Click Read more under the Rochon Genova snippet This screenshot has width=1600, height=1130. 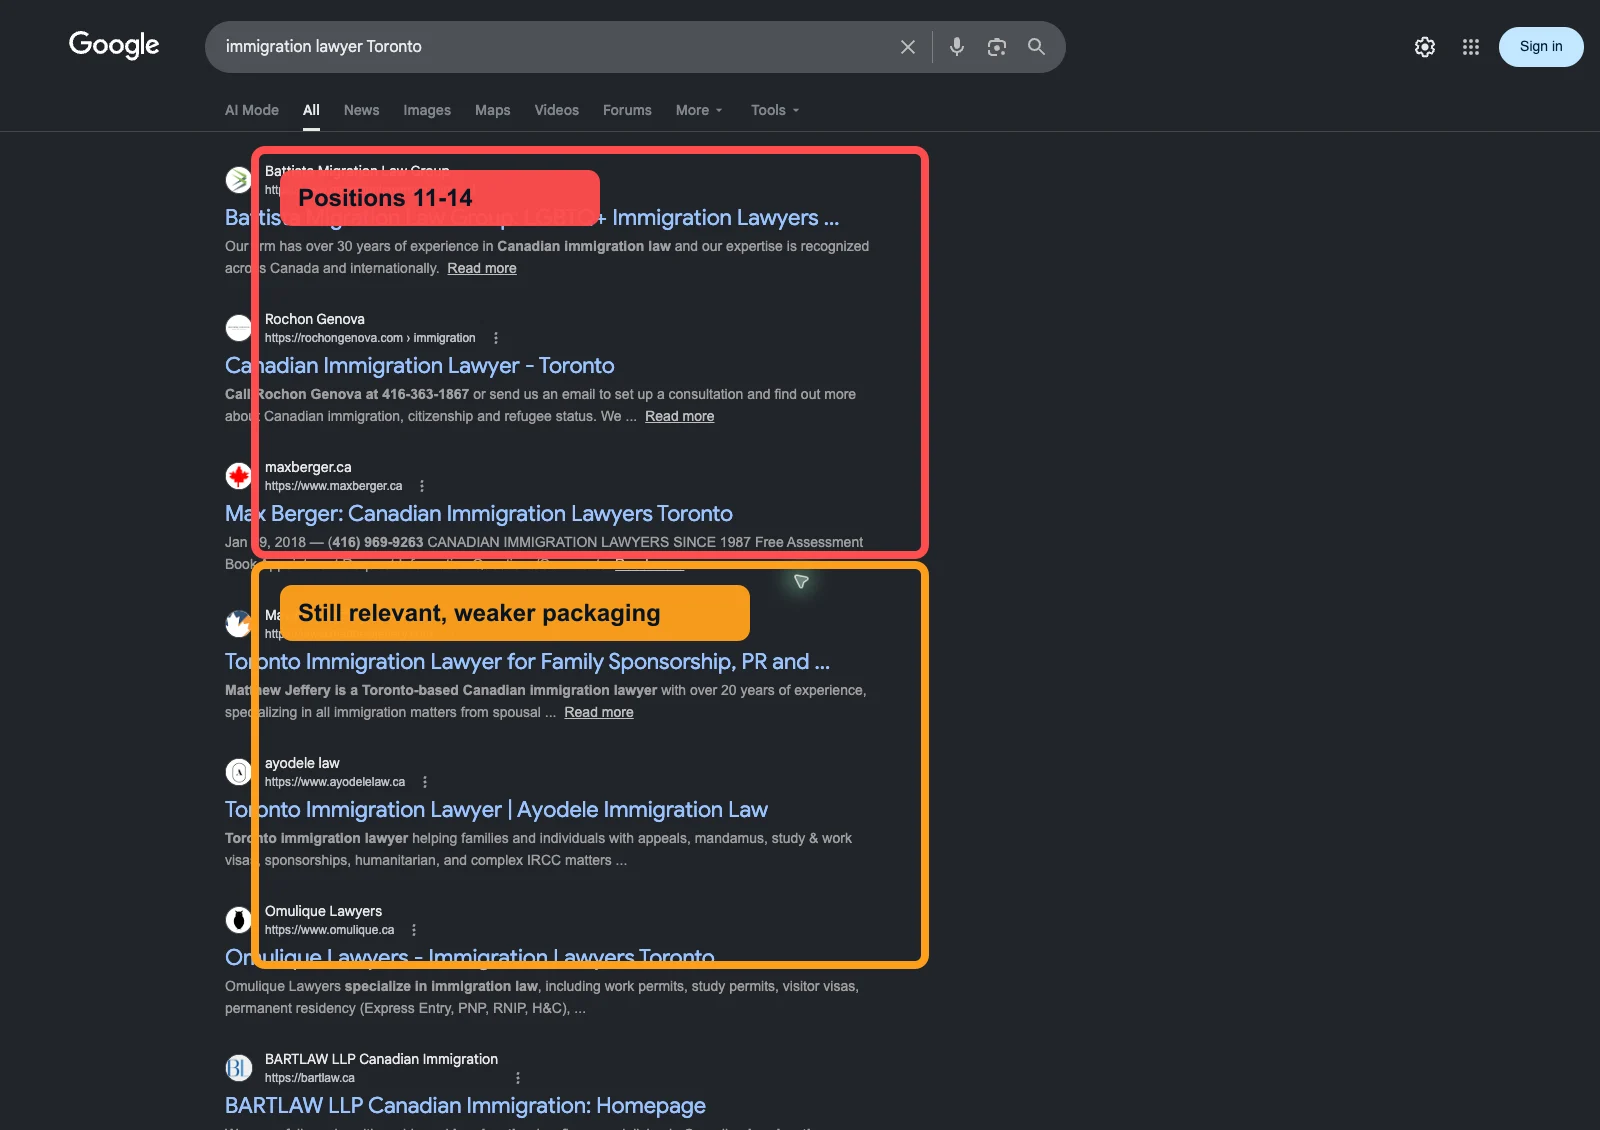click(680, 416)
